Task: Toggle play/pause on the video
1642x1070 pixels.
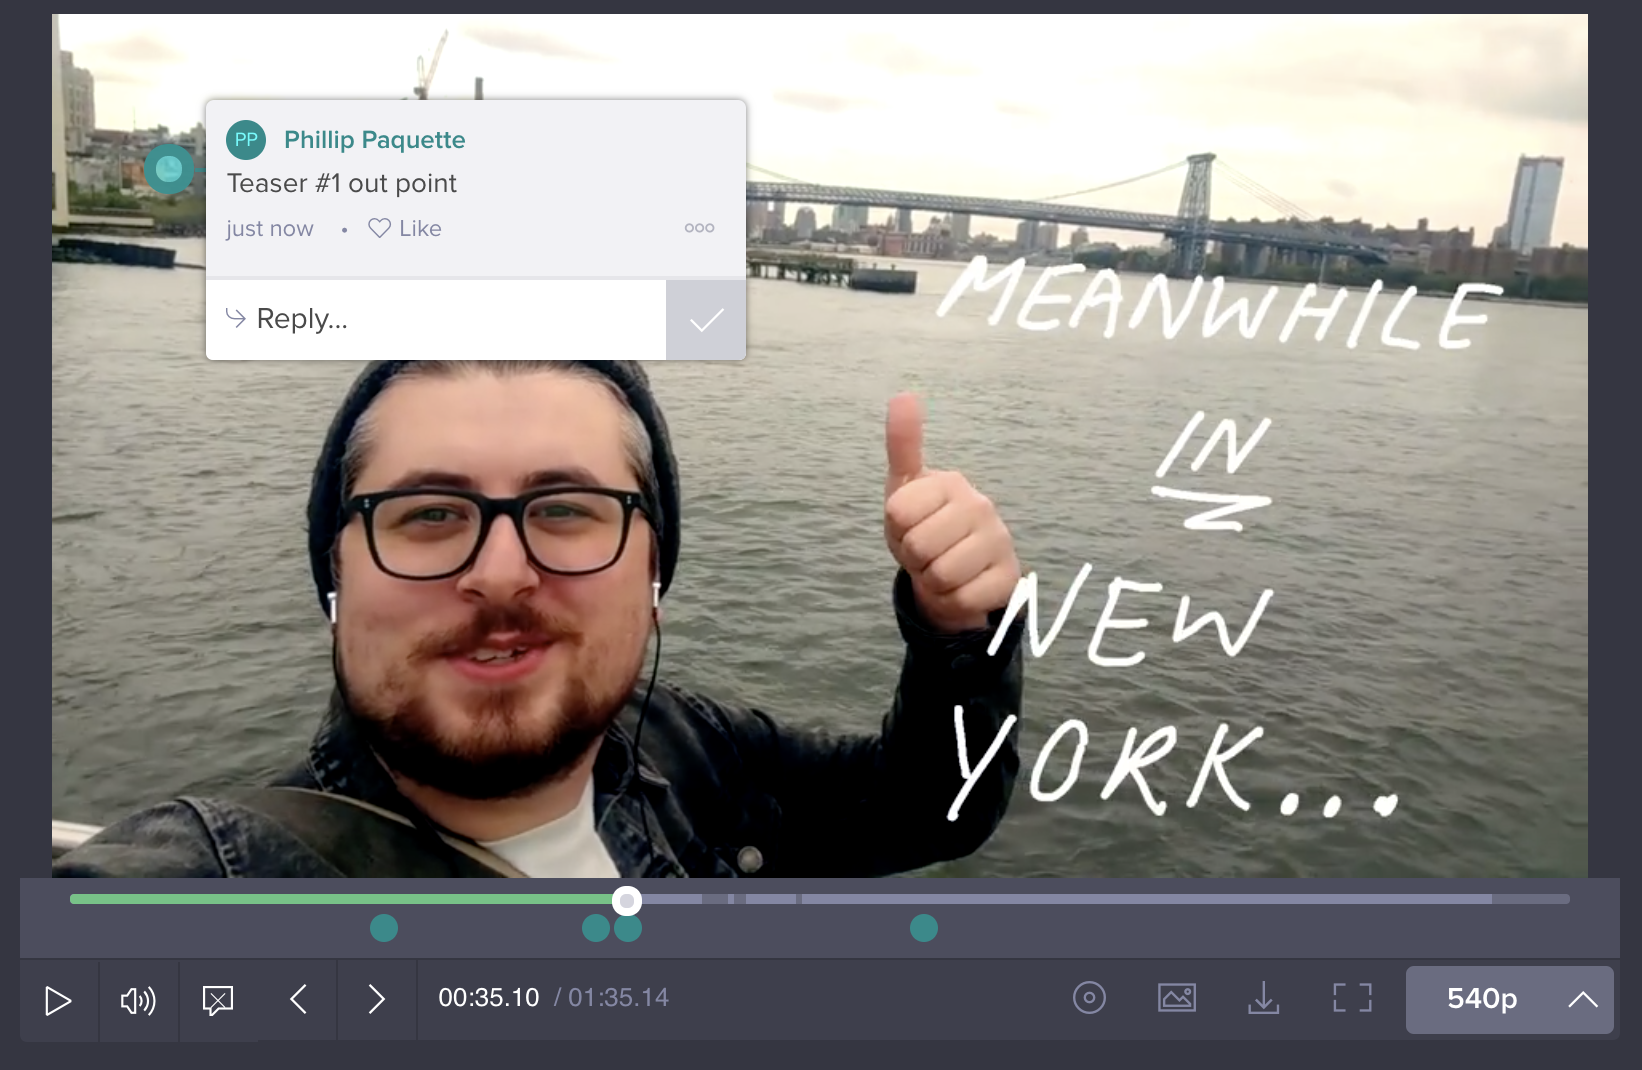Action: [58, 999]
